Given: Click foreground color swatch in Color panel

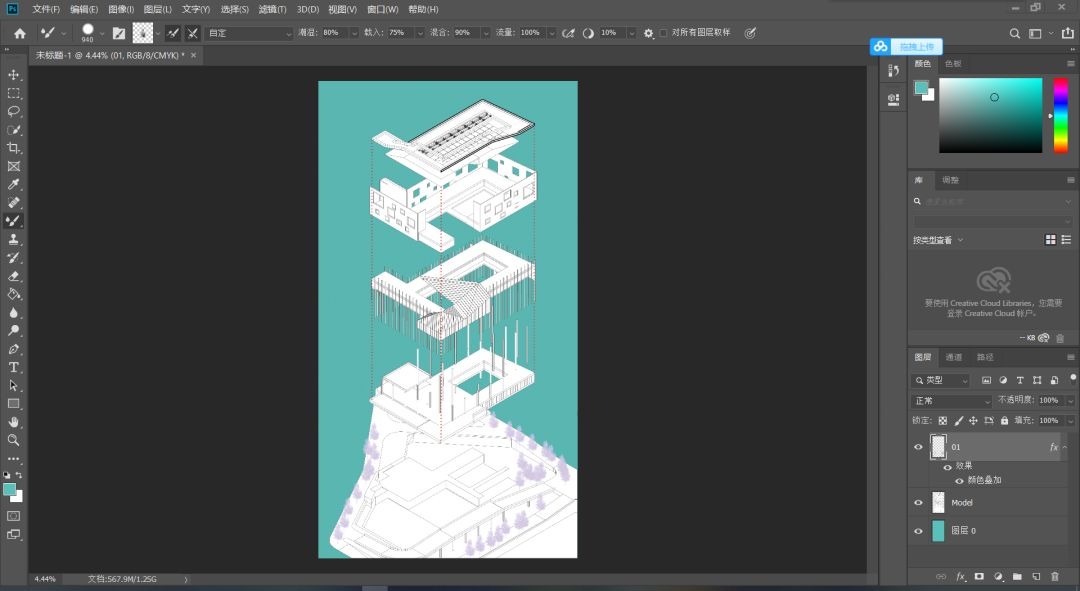Looking at the screenshot, I should (x=921, y=87).
